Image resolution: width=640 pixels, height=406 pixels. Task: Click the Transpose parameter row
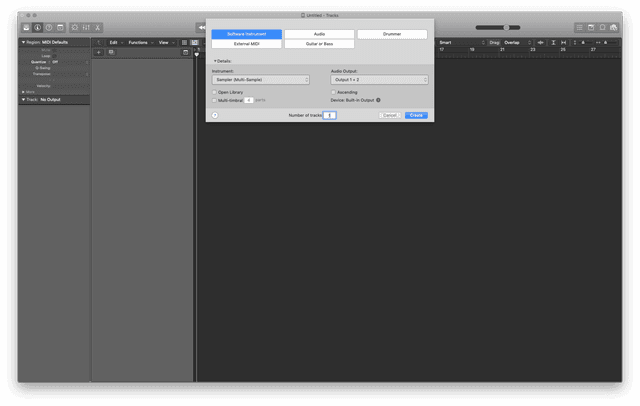coord(54,74)
